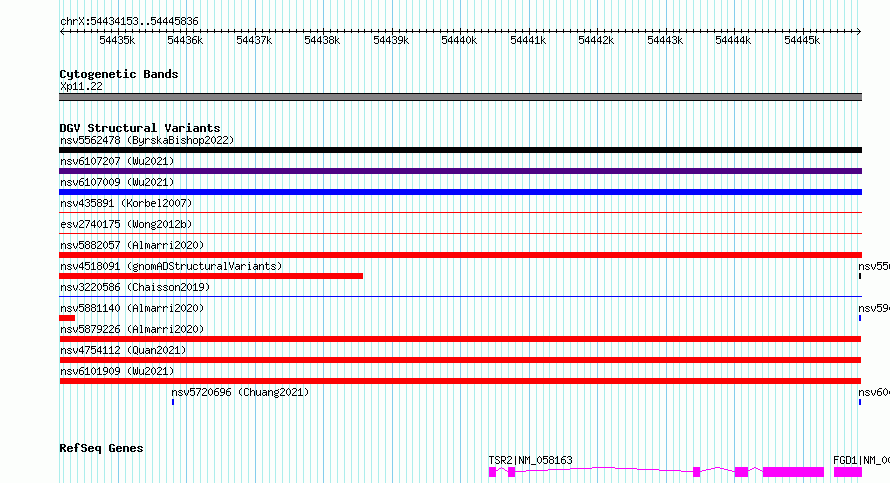This screenshot has width=890, height=483.
Task: Open nsv3220586 (Chaisson2019) variant label
Action: click(135, 287)
